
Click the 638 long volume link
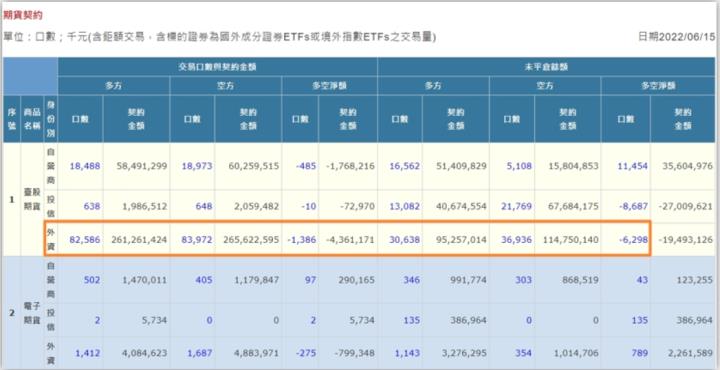pos(92,207)
